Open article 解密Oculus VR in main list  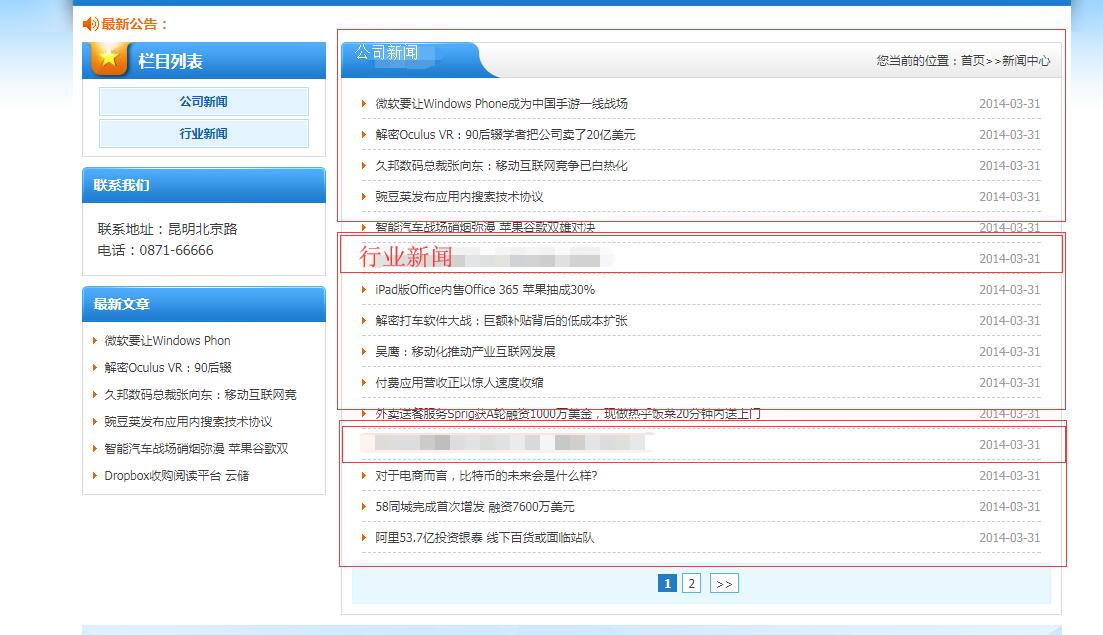point(505,135)
